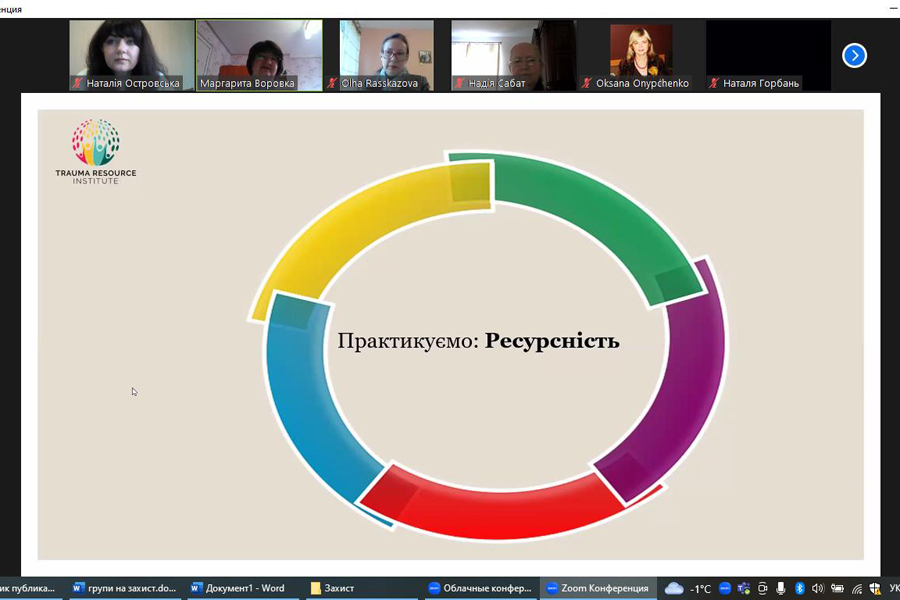Click Надія Сабат name label

(496, 83)
